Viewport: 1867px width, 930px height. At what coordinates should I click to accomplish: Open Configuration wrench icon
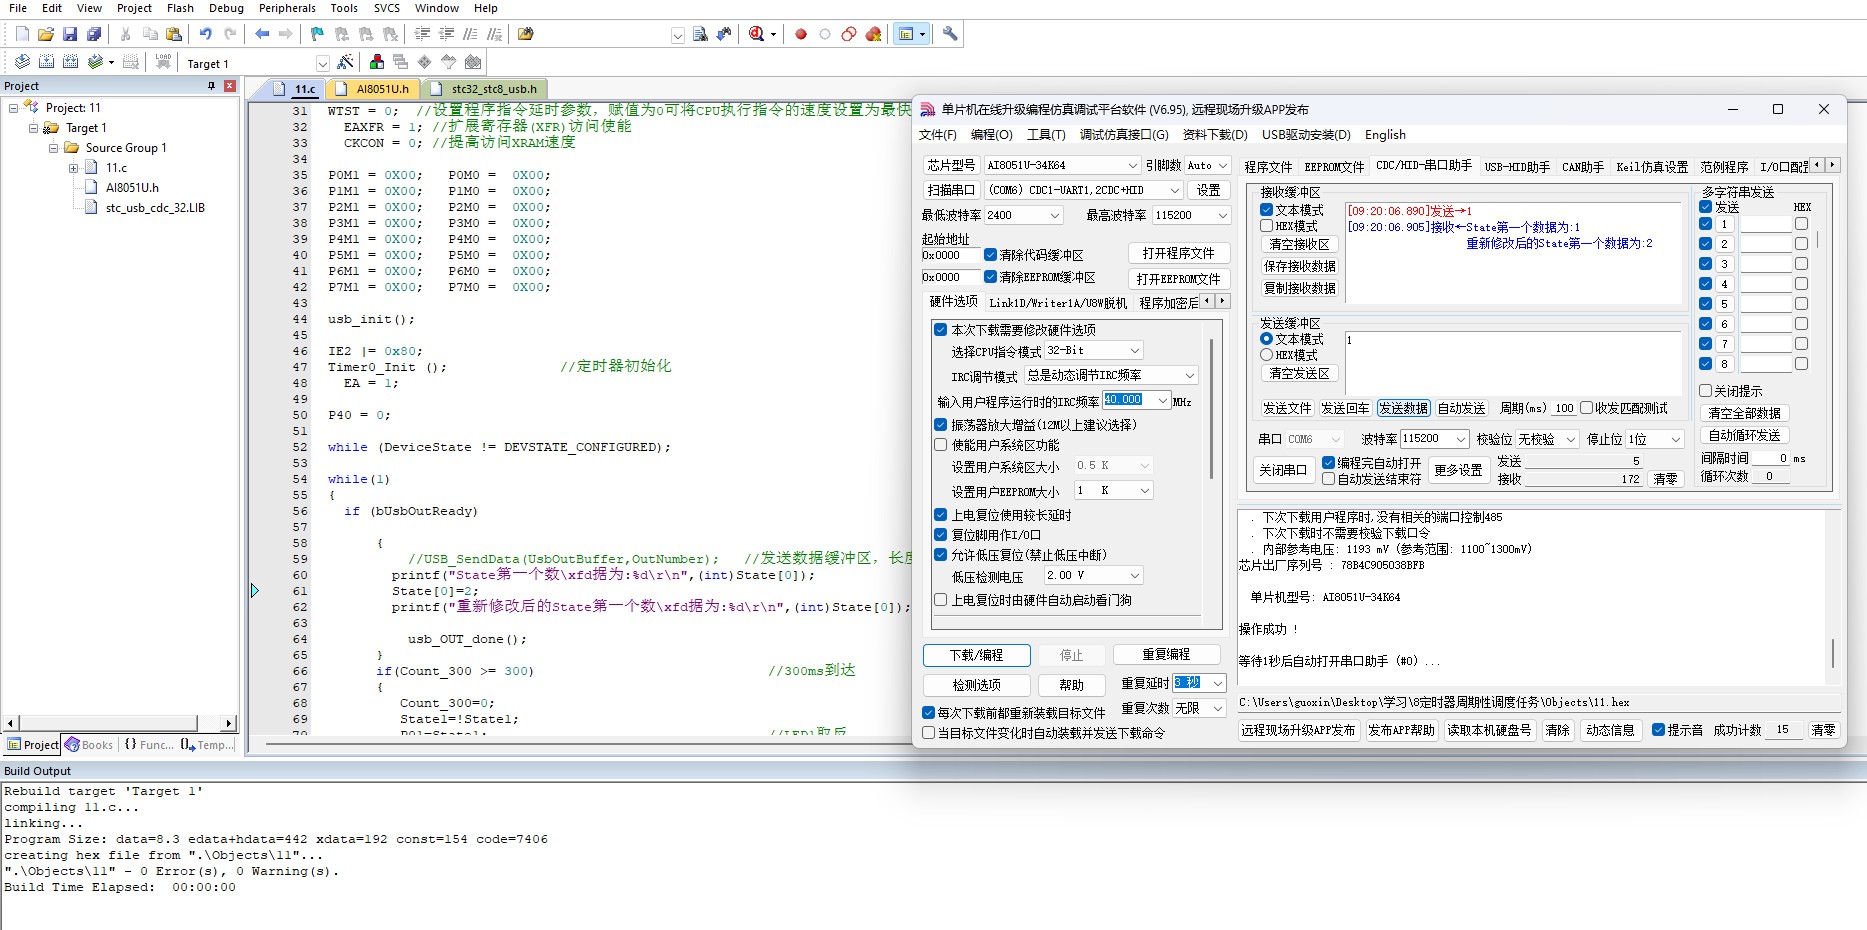tap(950, 34)
